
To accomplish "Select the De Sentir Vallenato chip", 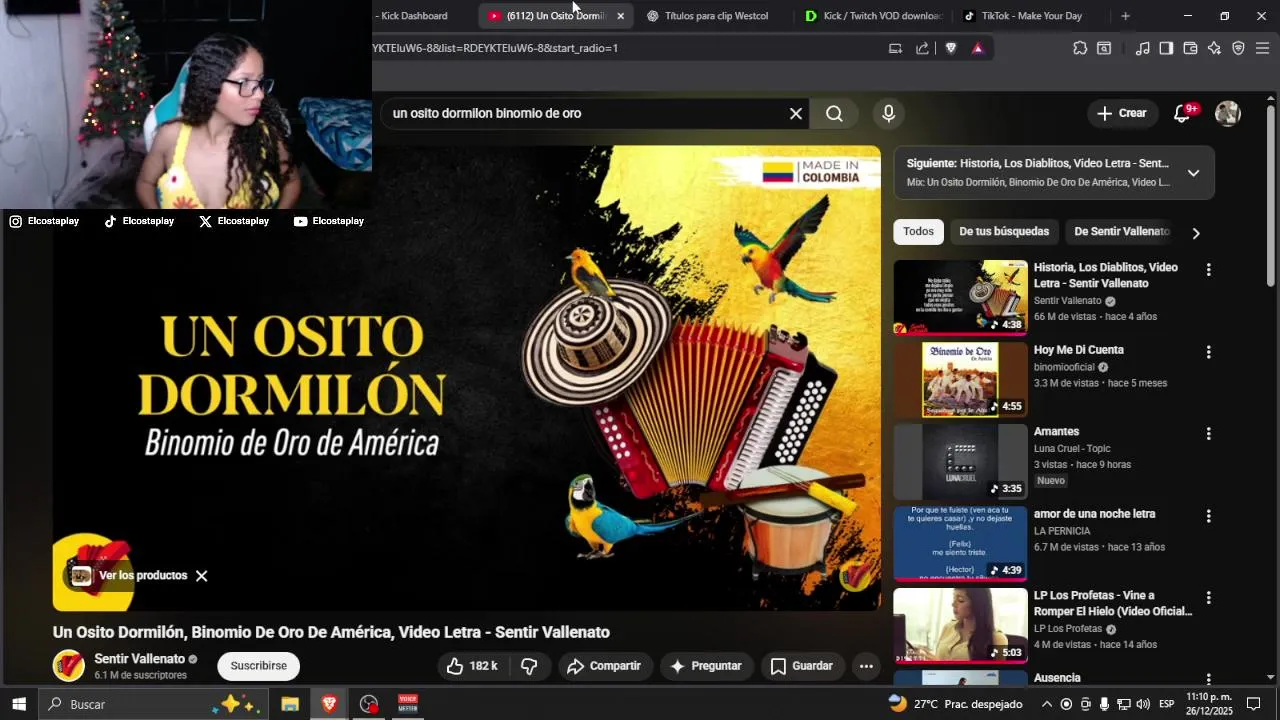I will pos(1121,232).
